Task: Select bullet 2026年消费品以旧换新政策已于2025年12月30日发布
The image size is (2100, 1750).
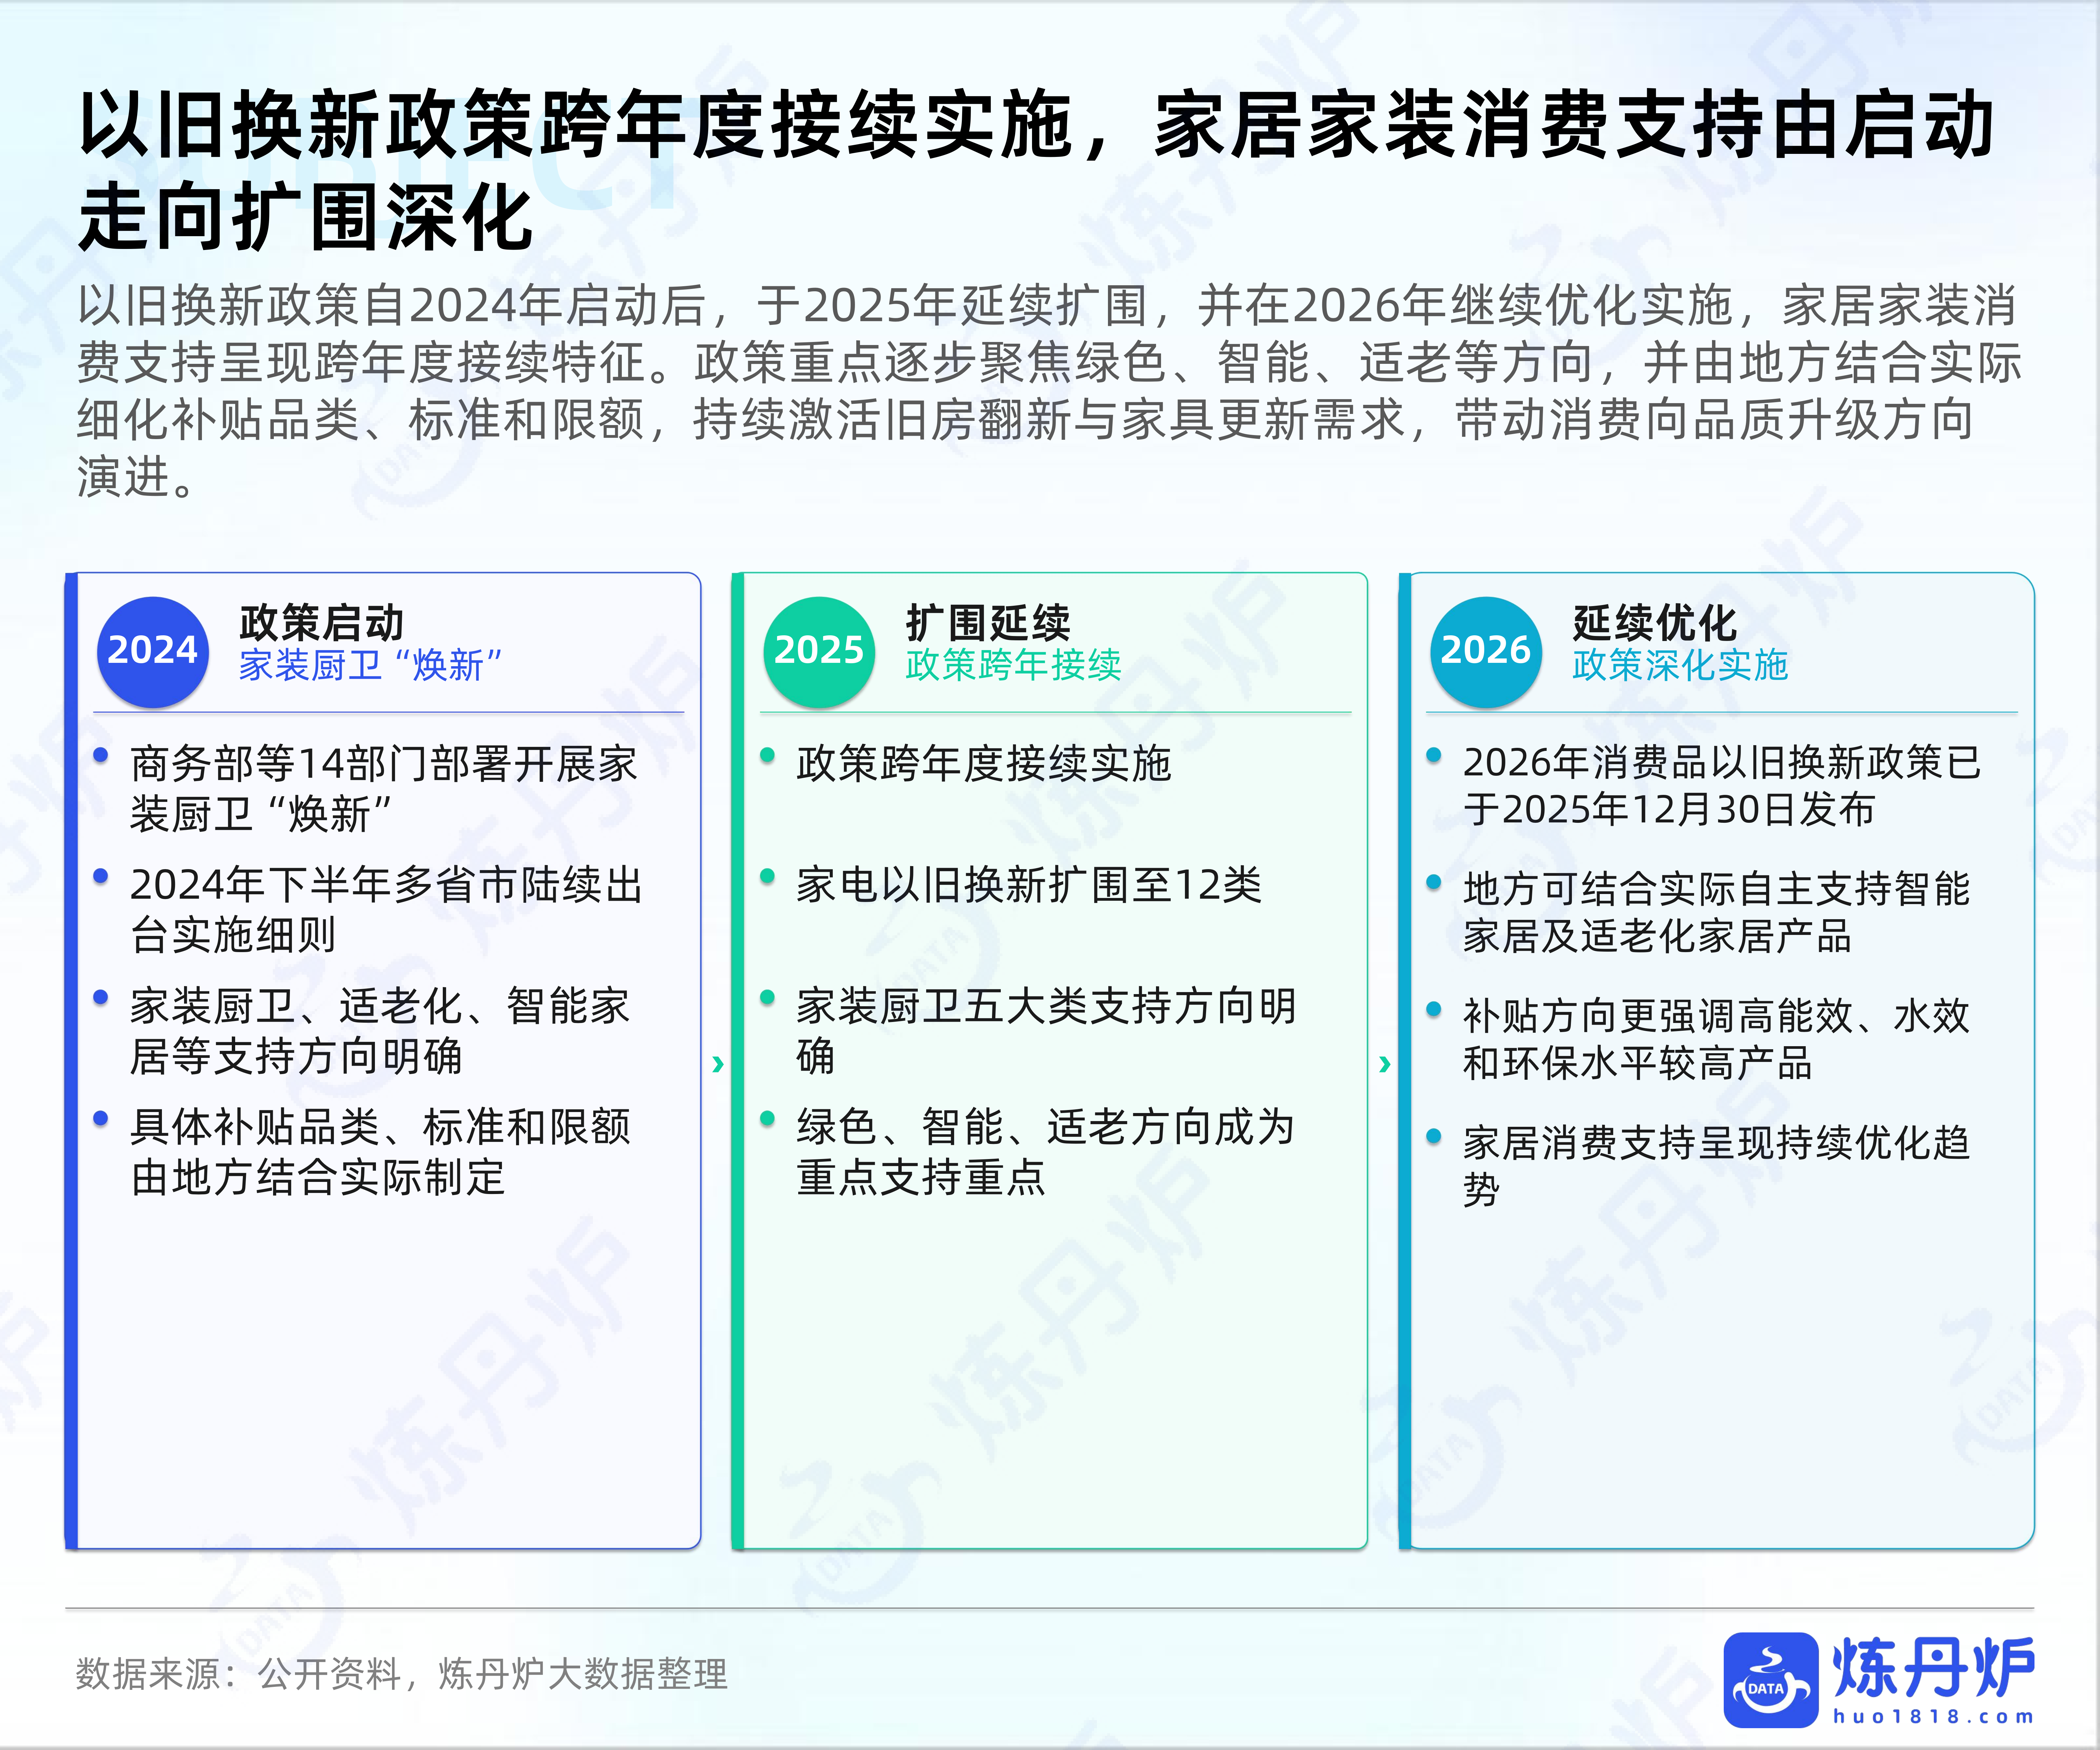Action: point(1722,786)
